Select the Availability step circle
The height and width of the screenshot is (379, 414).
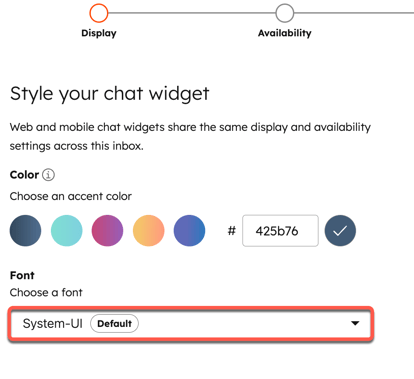(x=285, y=13)
